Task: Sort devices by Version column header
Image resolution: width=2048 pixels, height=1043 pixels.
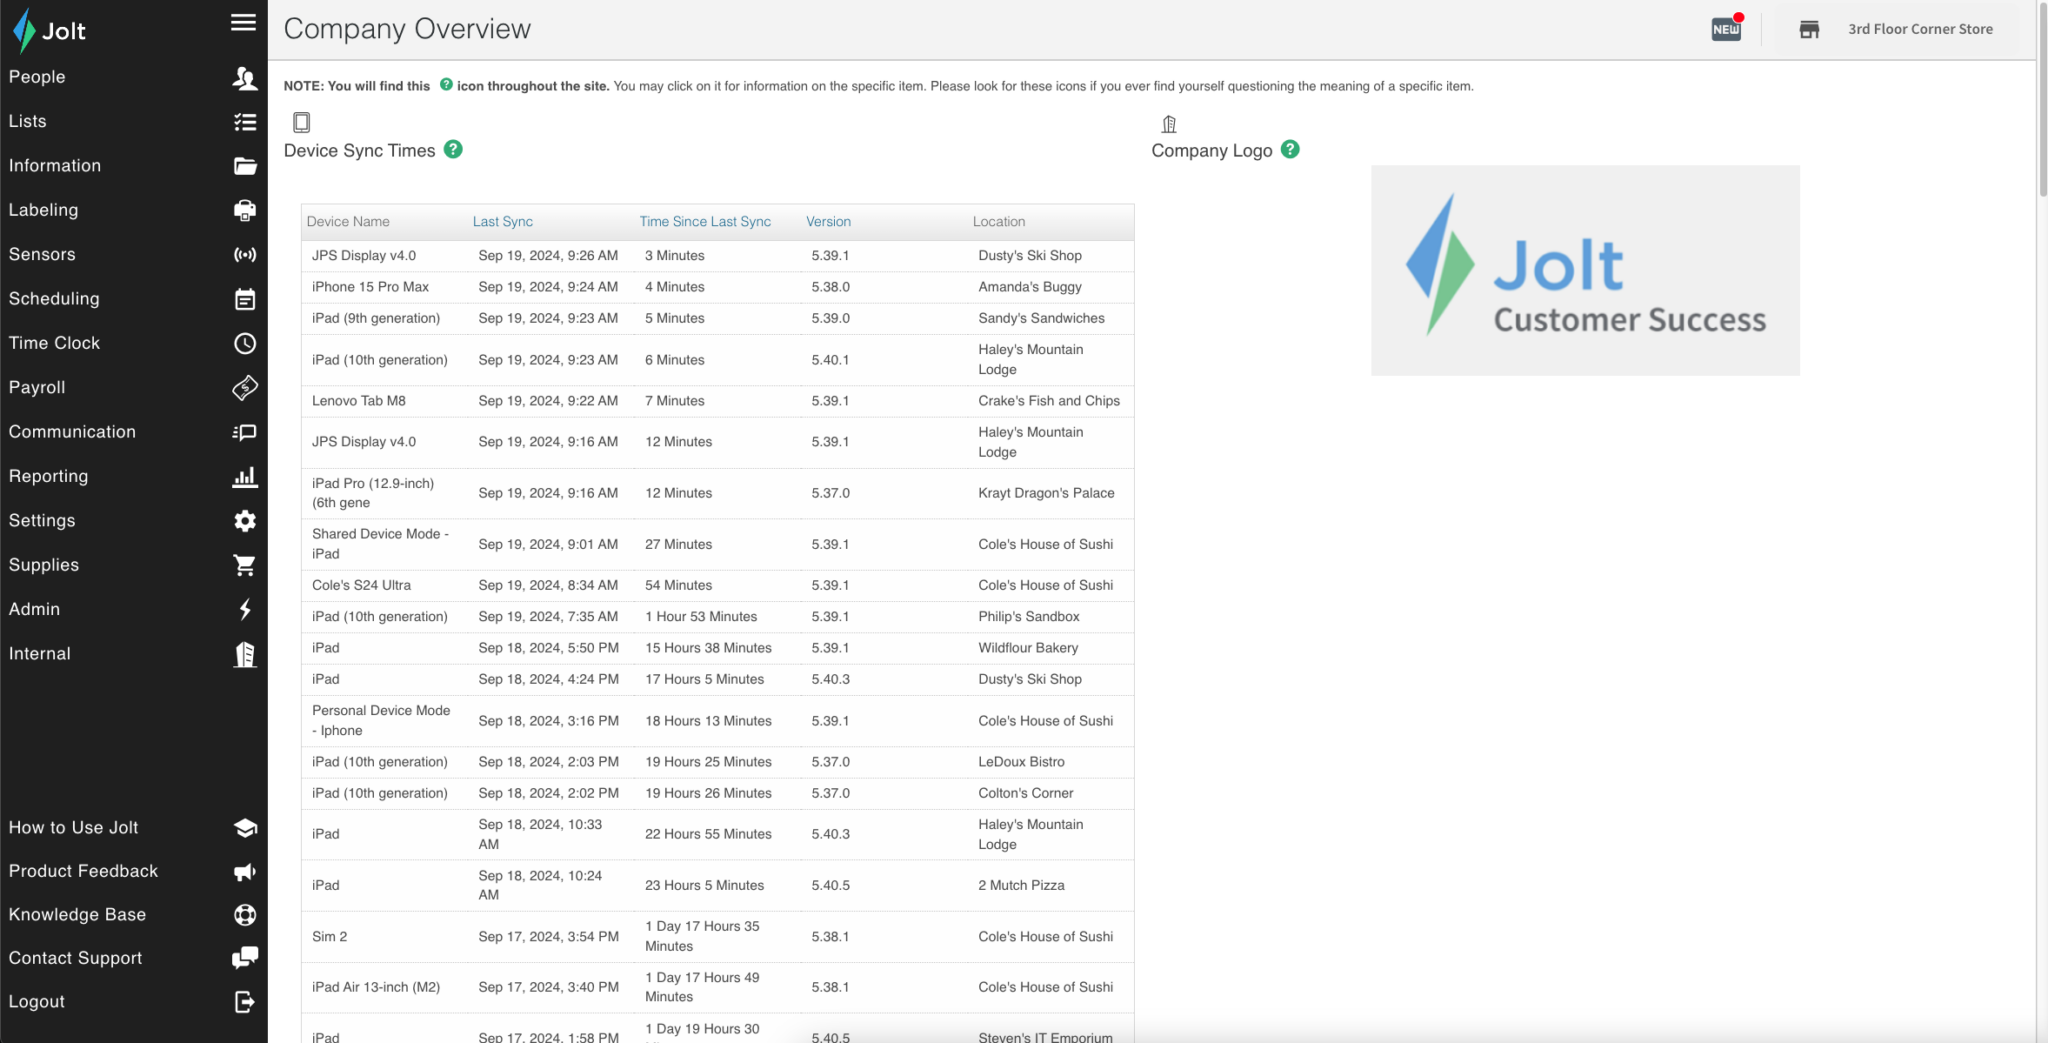Action: pyautogui.click(x=828, y=222)
